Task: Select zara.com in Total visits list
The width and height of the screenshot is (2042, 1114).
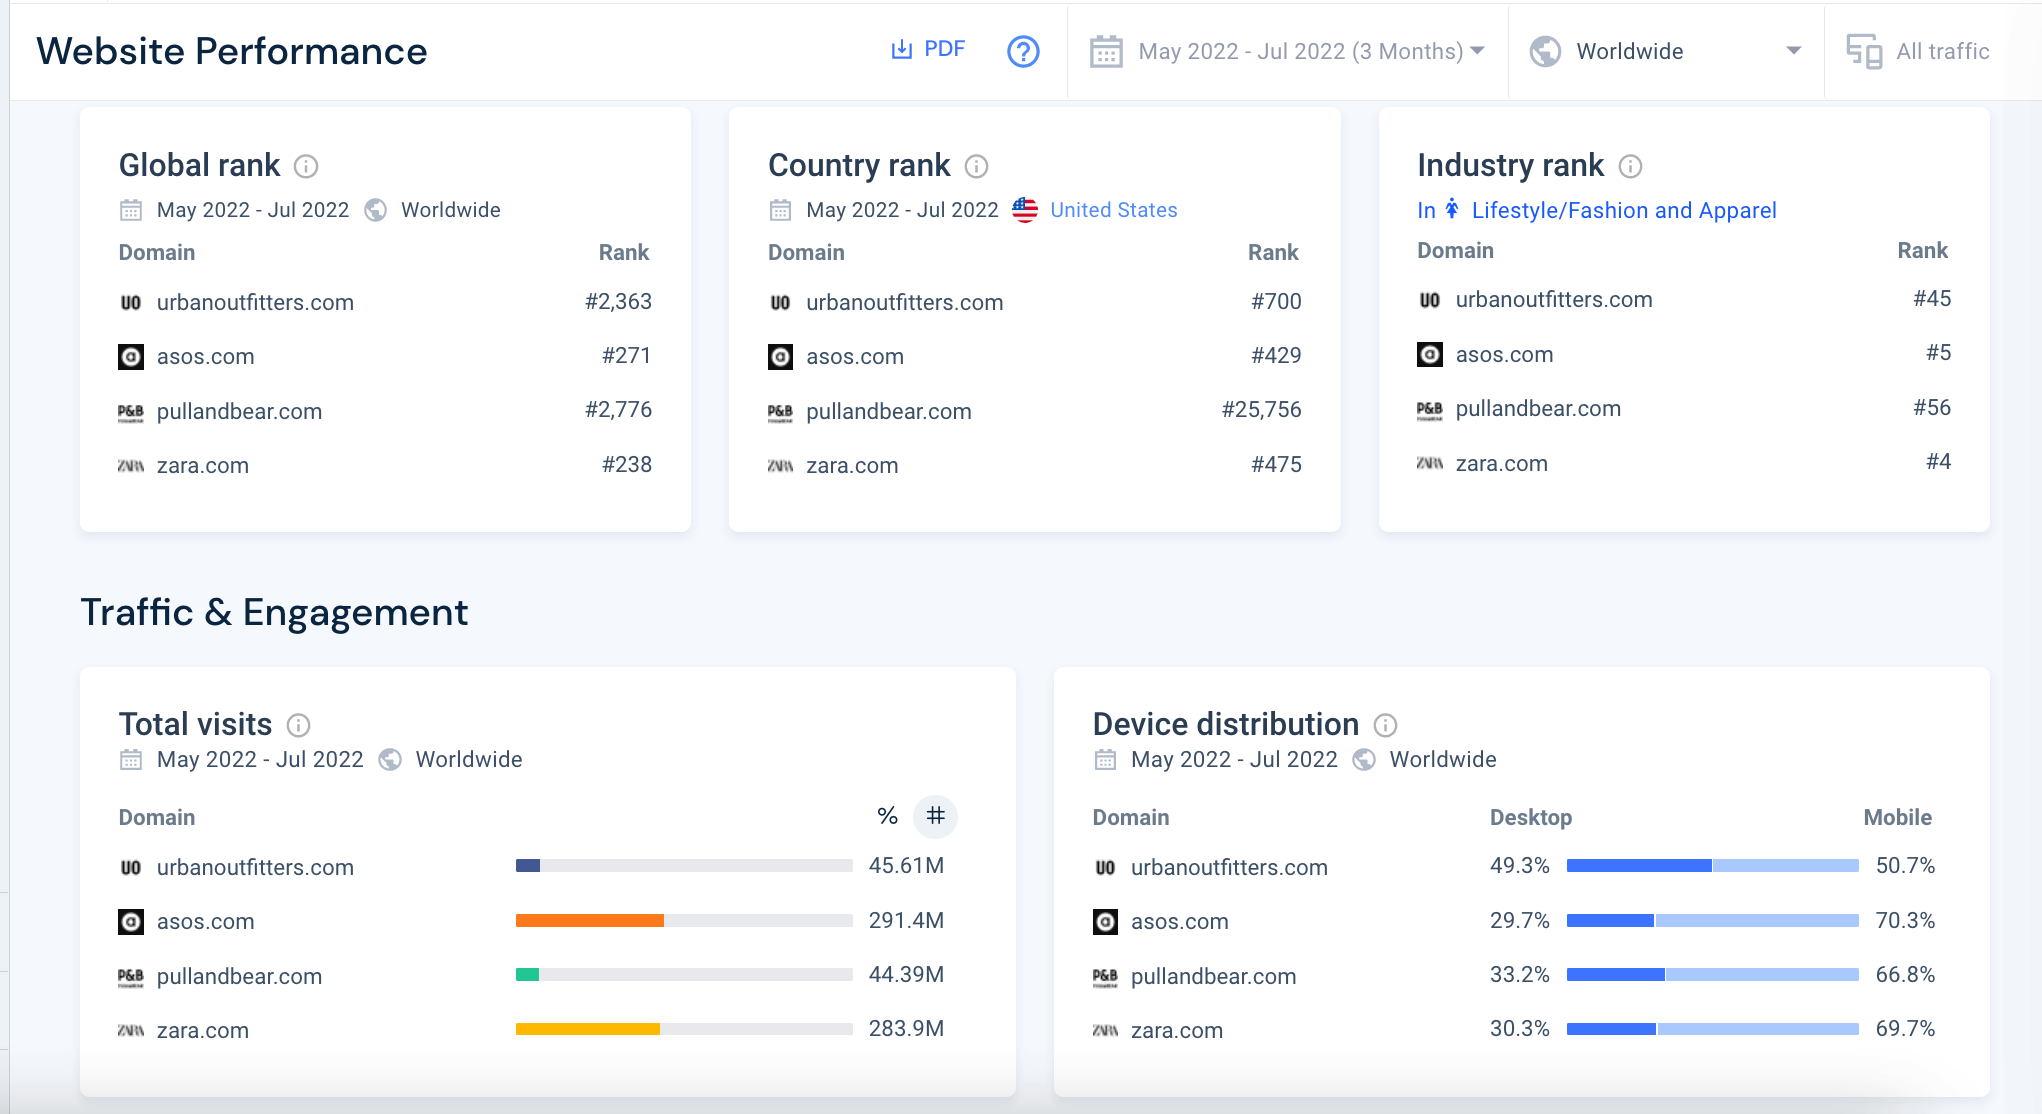Action: (203, 1031)
